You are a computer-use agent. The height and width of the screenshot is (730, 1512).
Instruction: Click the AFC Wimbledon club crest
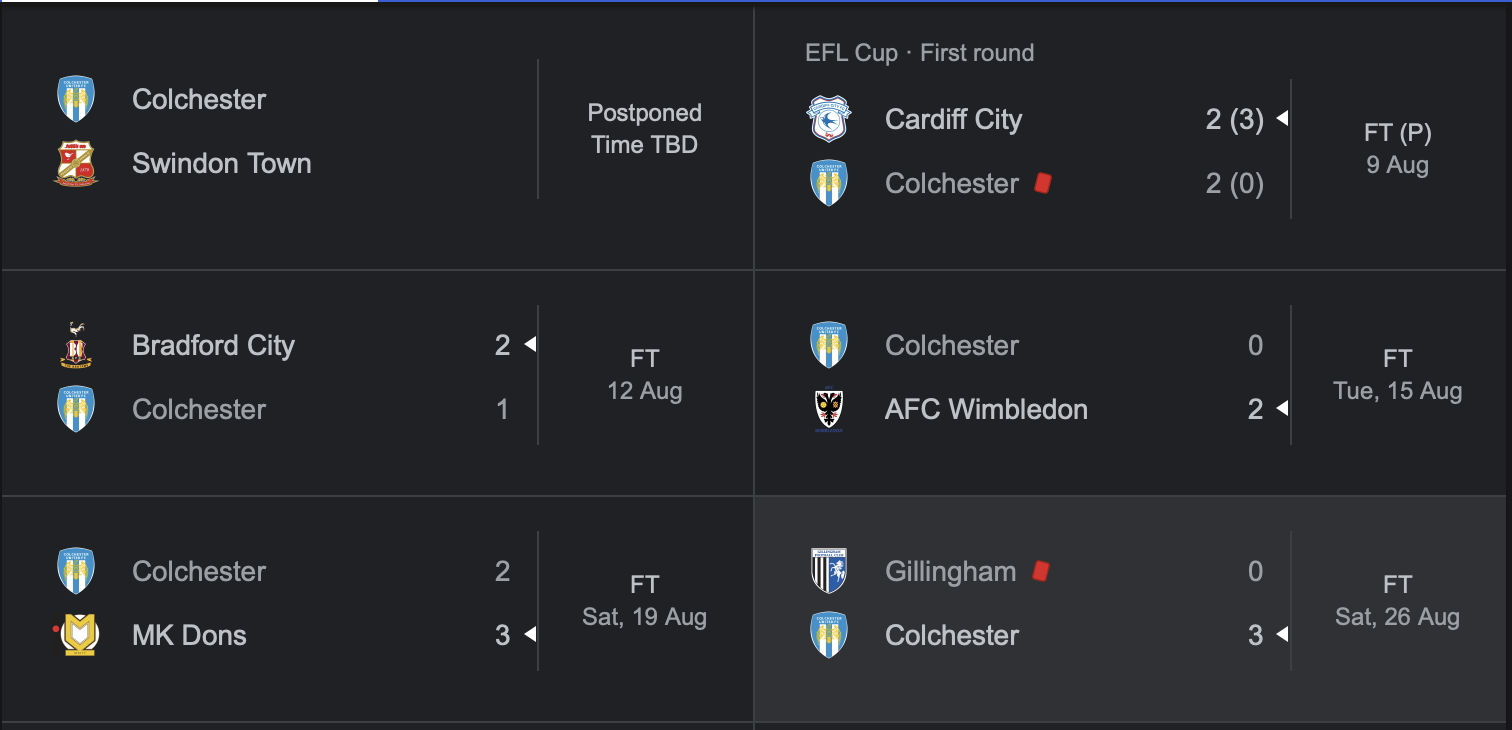[x=828, y=410]
